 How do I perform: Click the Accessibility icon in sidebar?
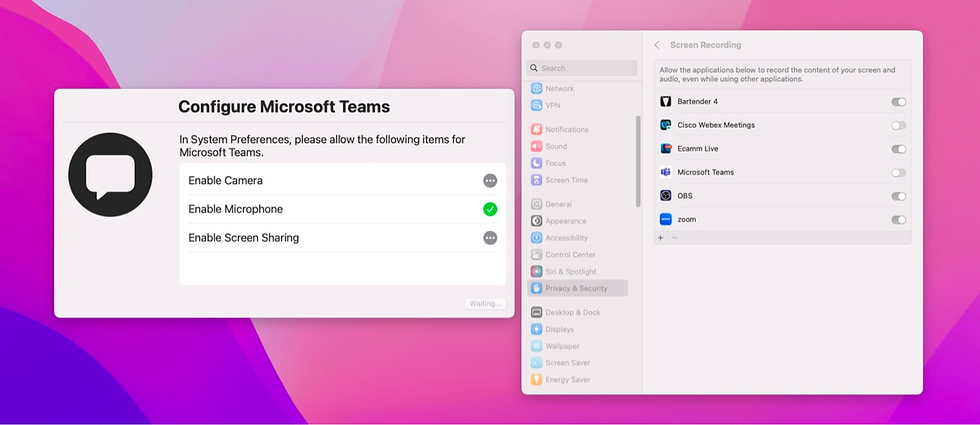pos(536,238)
